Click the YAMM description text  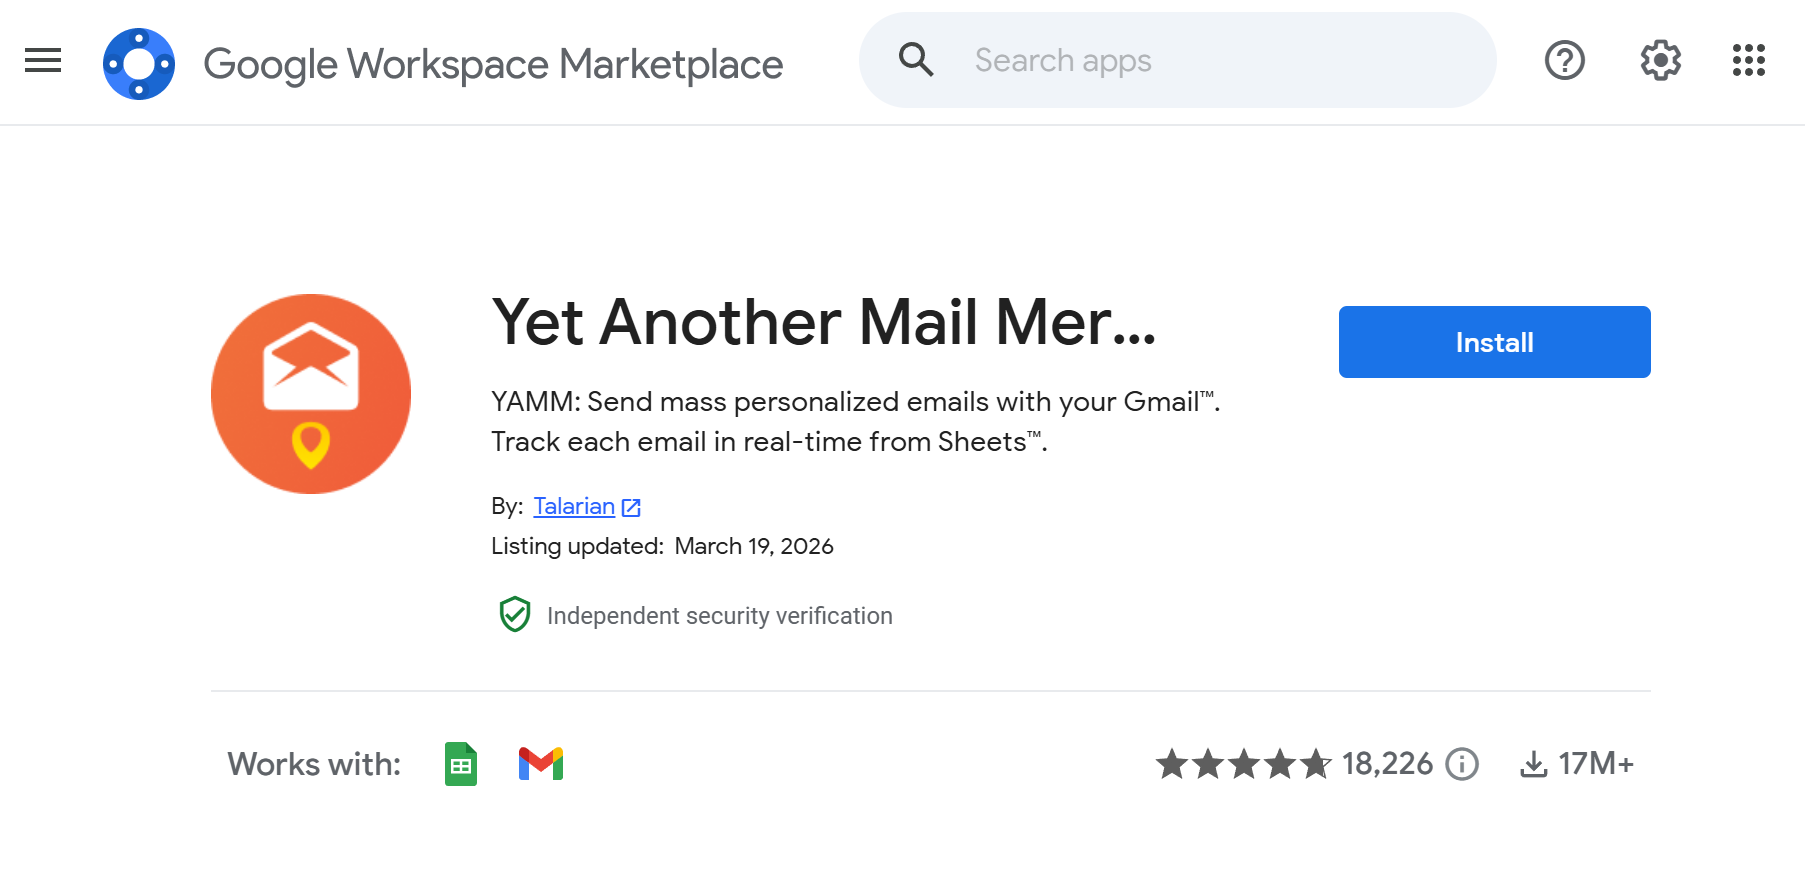click(856, 421)
